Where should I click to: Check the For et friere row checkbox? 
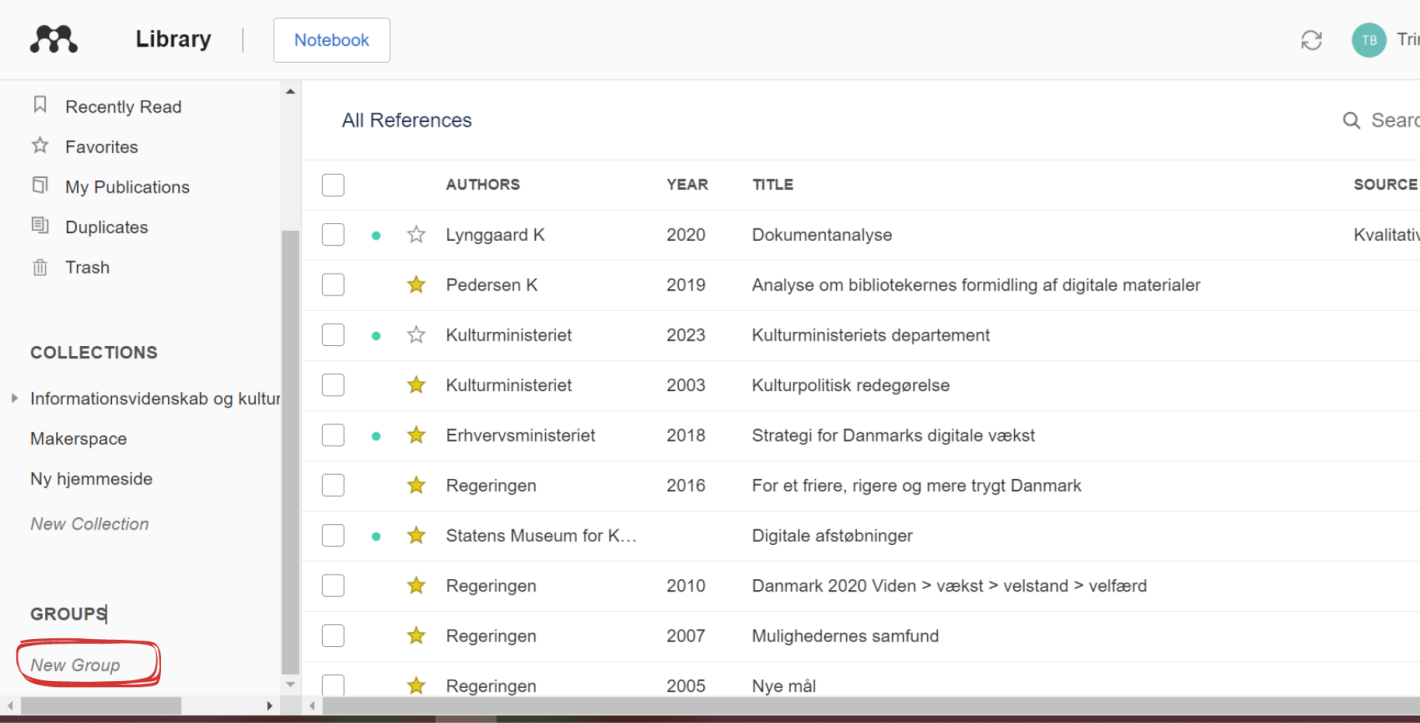pyautogui.click(x=333, y=485)
